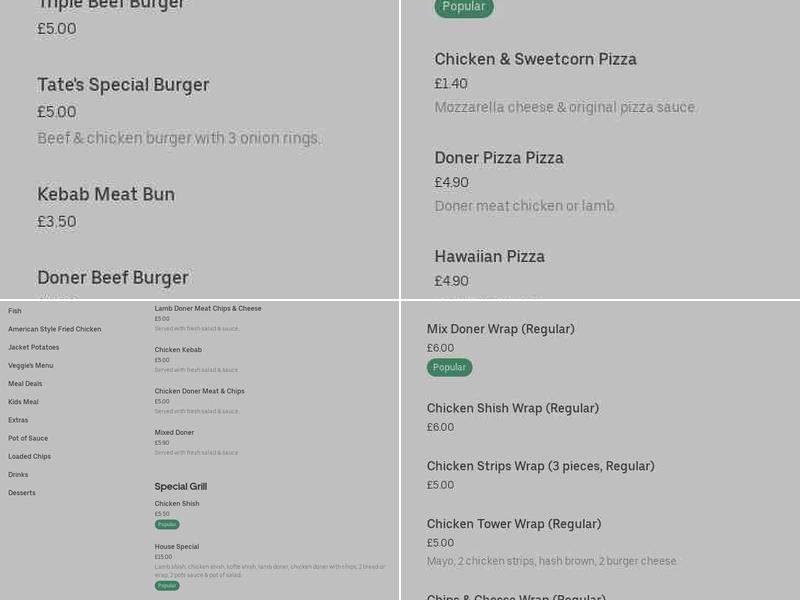Viewport: 800px width, 600px height.
Task: Open Tate's Special Burger details
Action: (123, 85)
